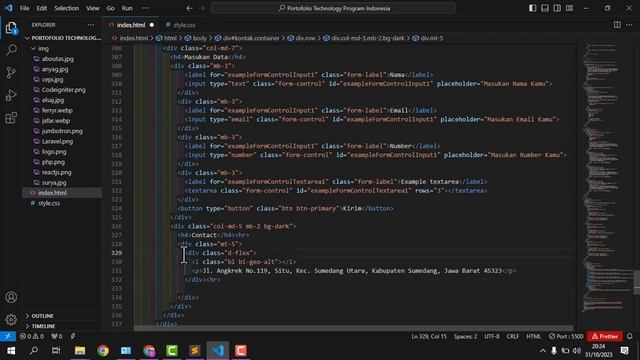Change UTF-8 file encoding
640x360 pixels.
(x=492, y=336)
